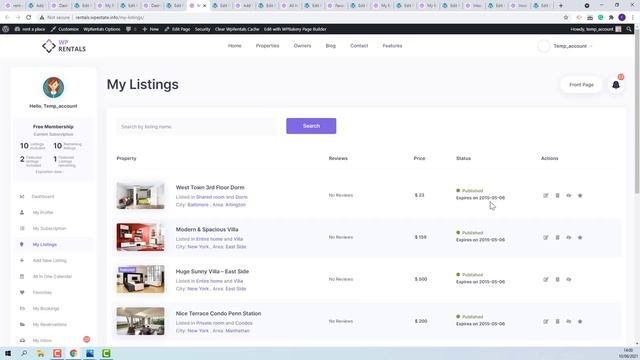Open the rent a place site menu
The image size is (640, 360).
click(x=30, y=29)
